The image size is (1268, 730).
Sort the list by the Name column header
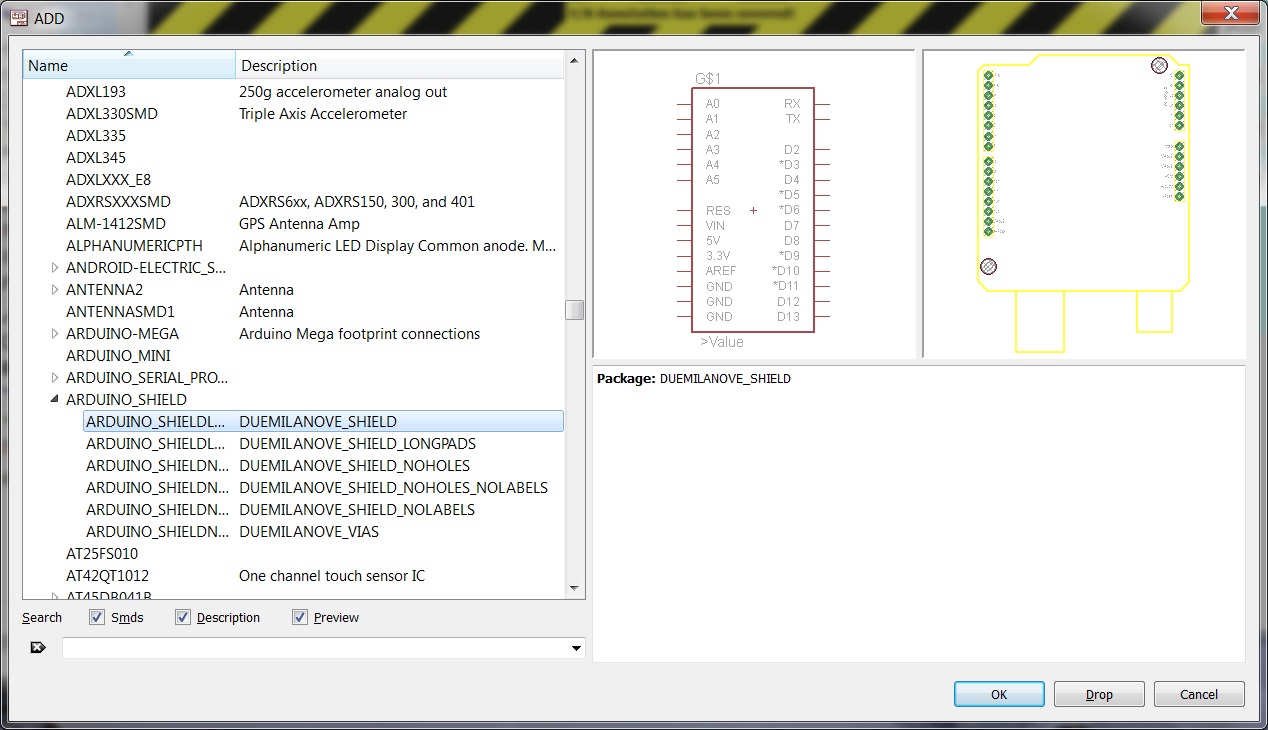130,66
